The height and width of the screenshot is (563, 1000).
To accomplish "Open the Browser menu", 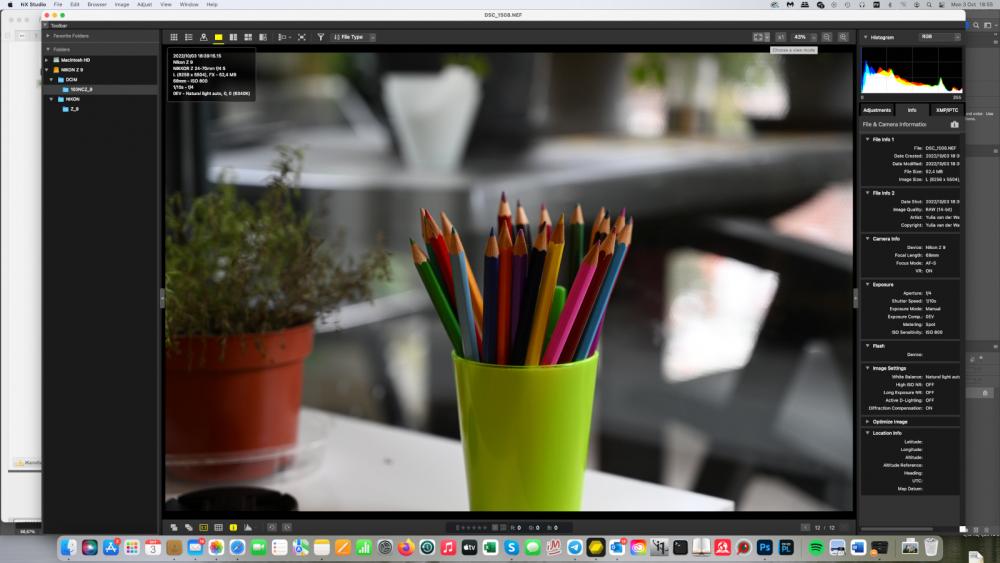I will 97,4.
